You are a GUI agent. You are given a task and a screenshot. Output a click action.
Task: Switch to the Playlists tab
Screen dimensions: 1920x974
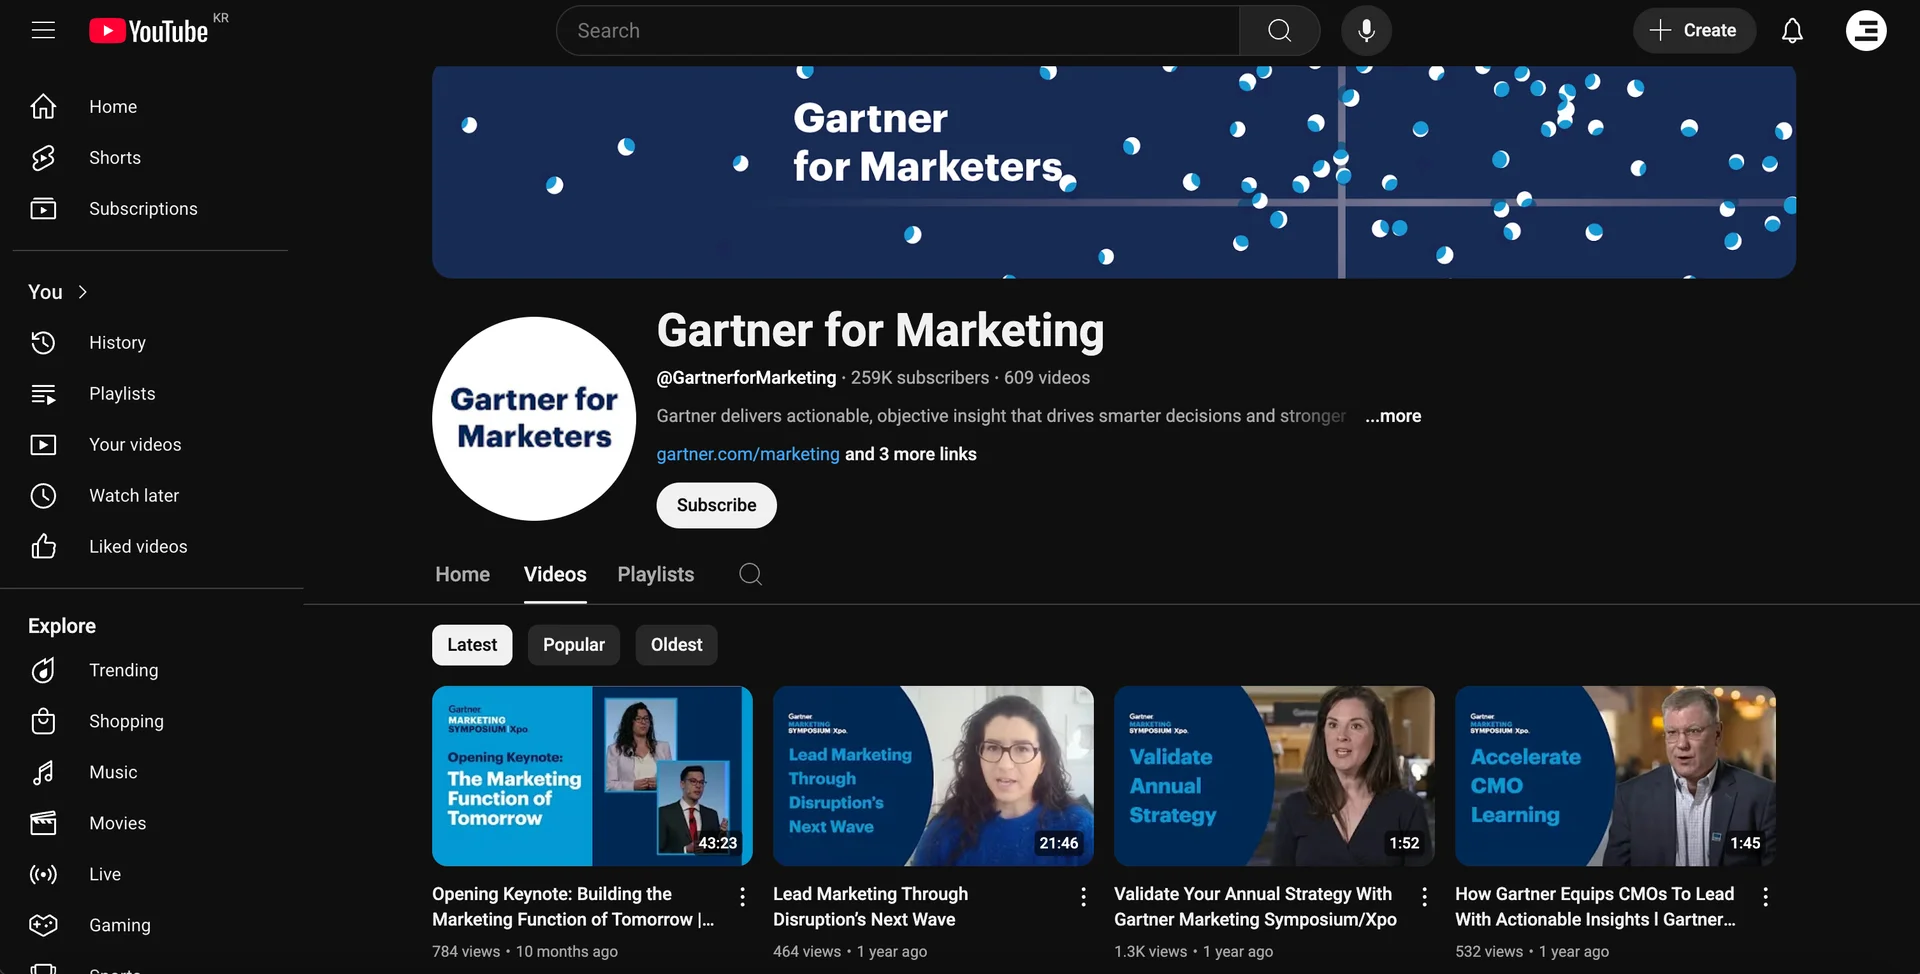655,574
